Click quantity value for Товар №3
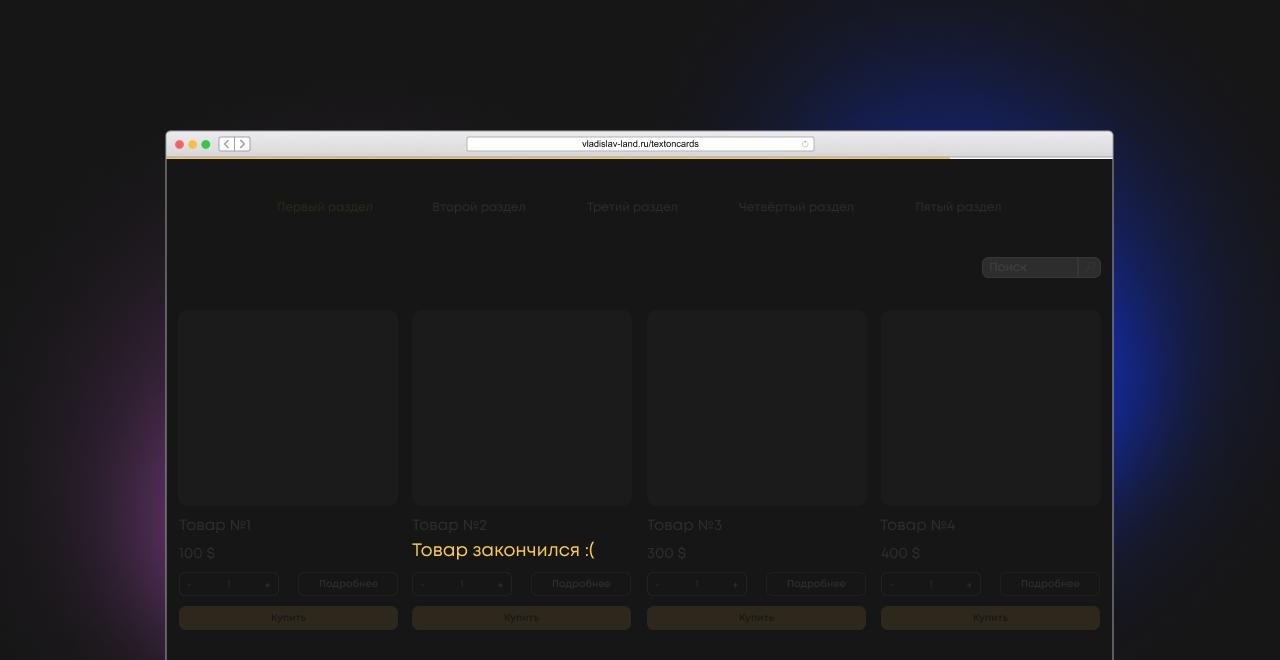 [697, 584]
